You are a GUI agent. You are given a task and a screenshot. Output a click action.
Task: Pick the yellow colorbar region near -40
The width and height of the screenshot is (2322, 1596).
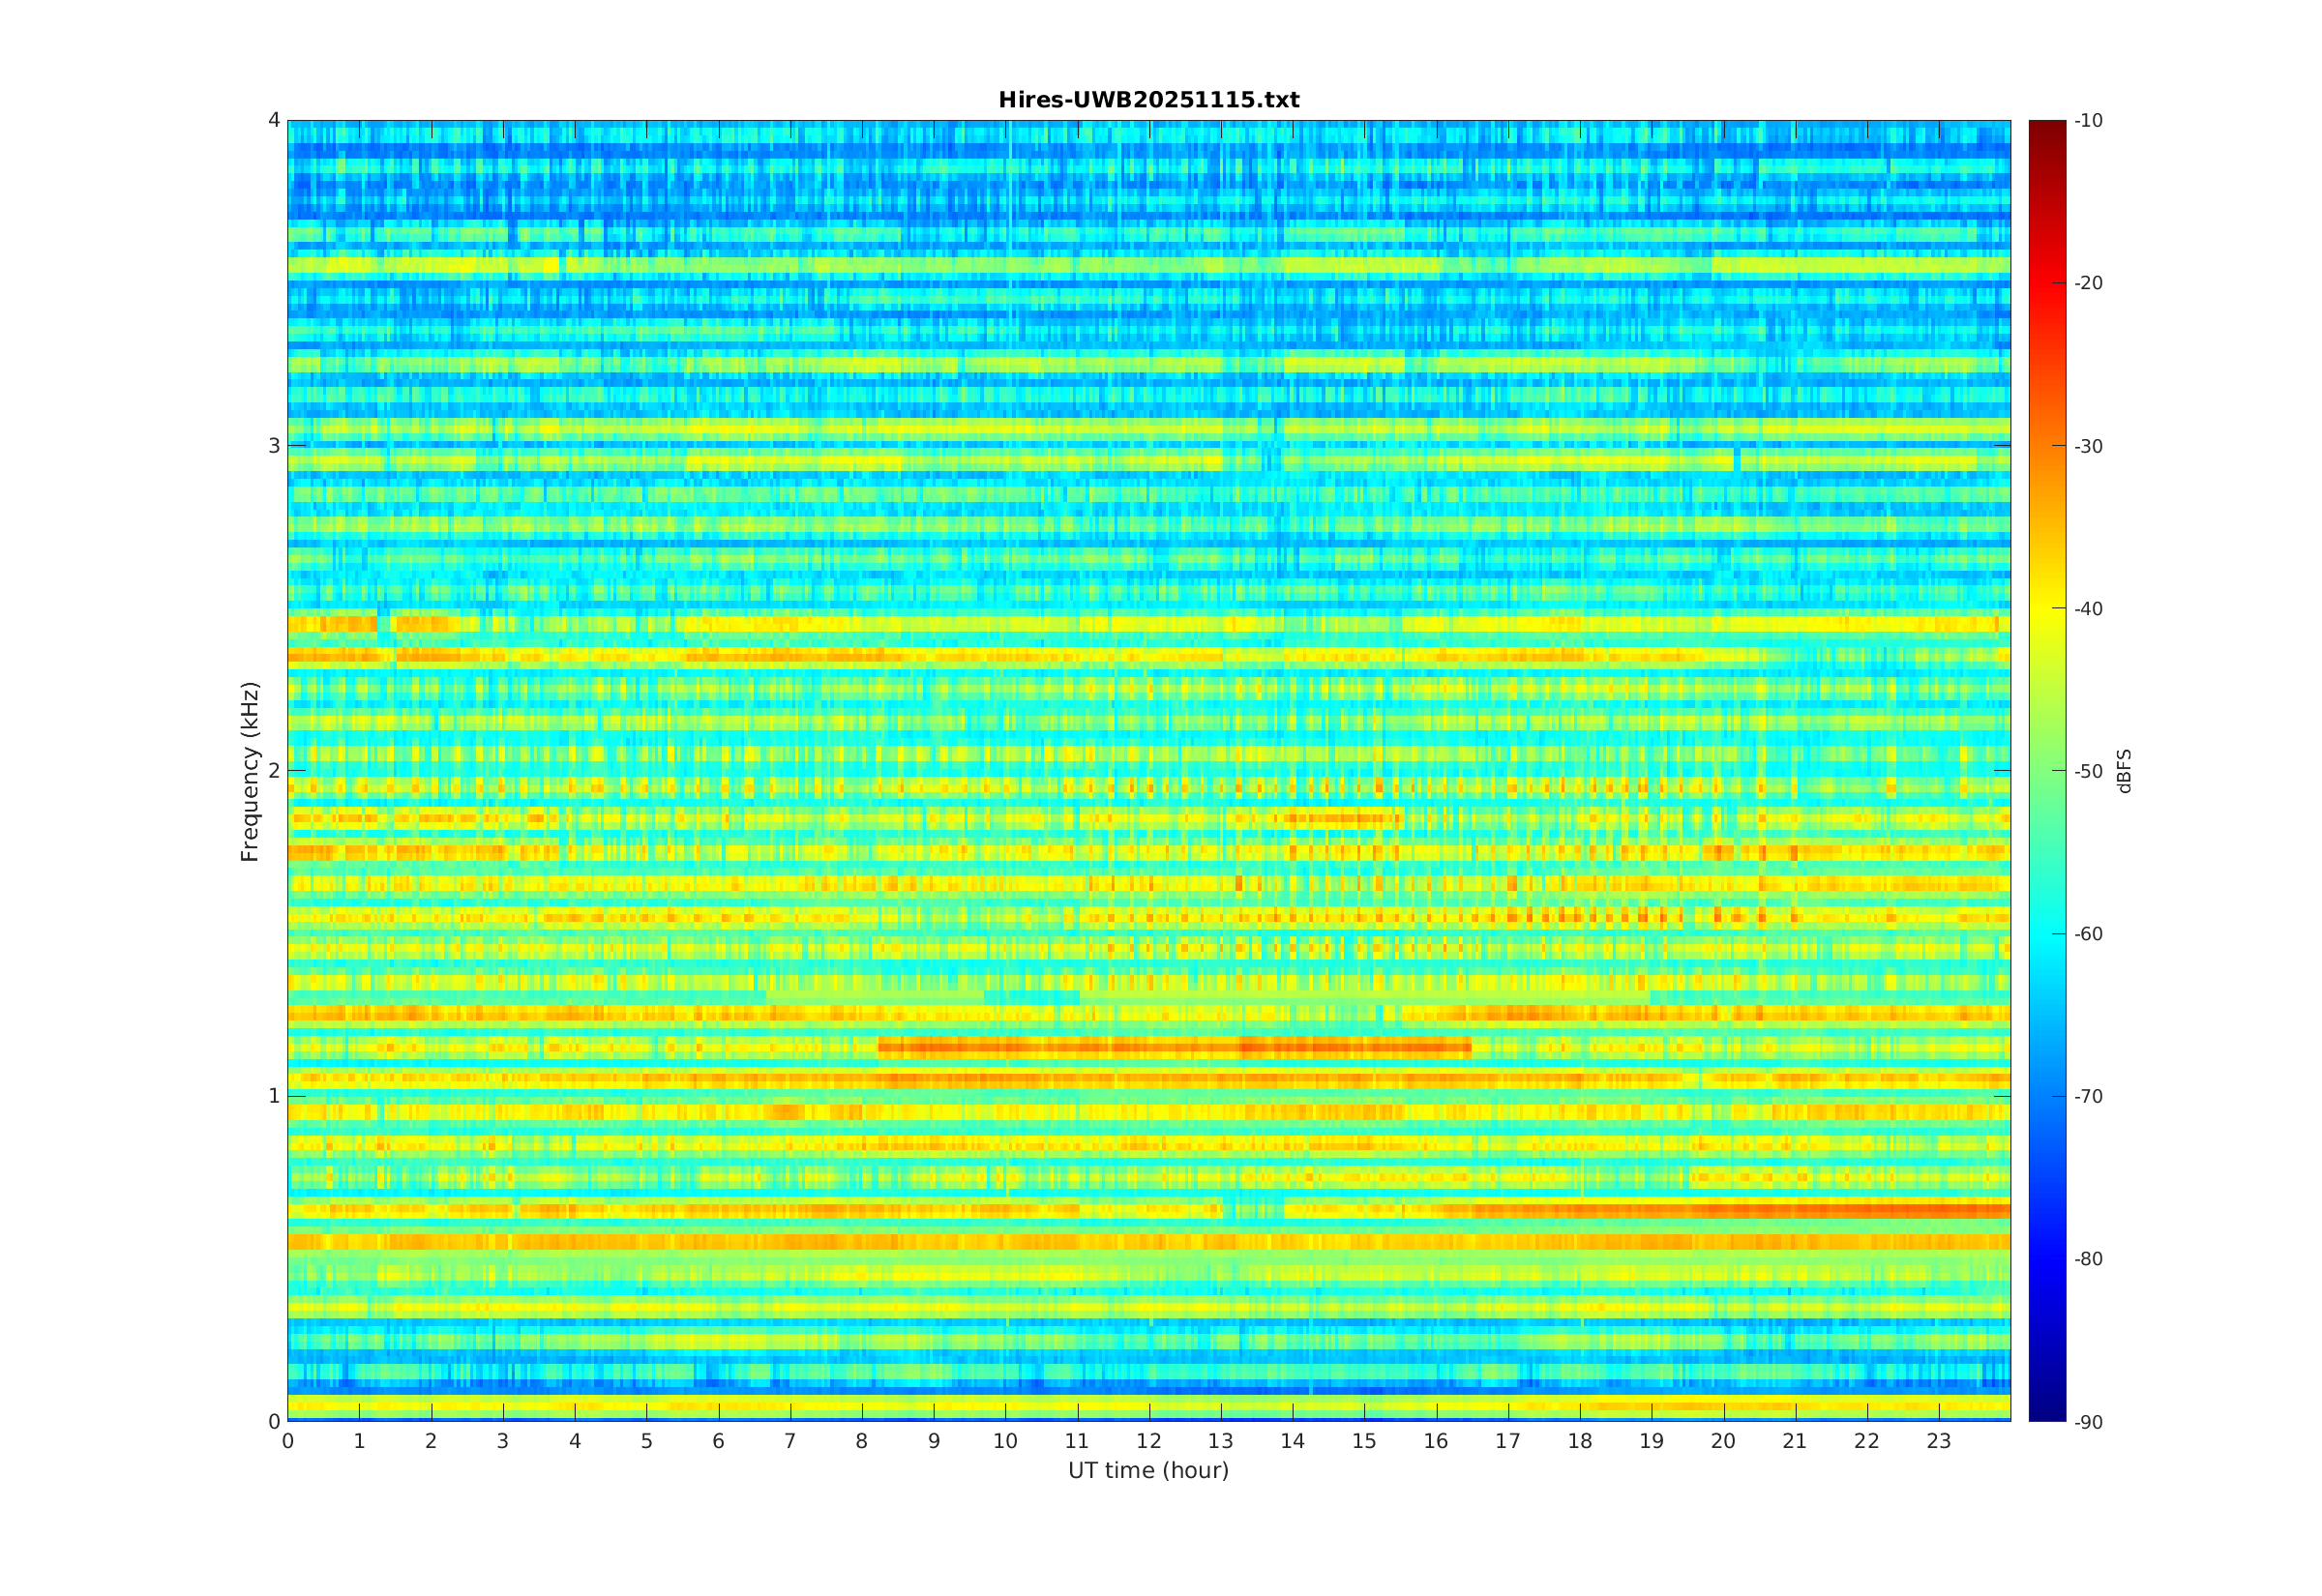coord(2046,609)
